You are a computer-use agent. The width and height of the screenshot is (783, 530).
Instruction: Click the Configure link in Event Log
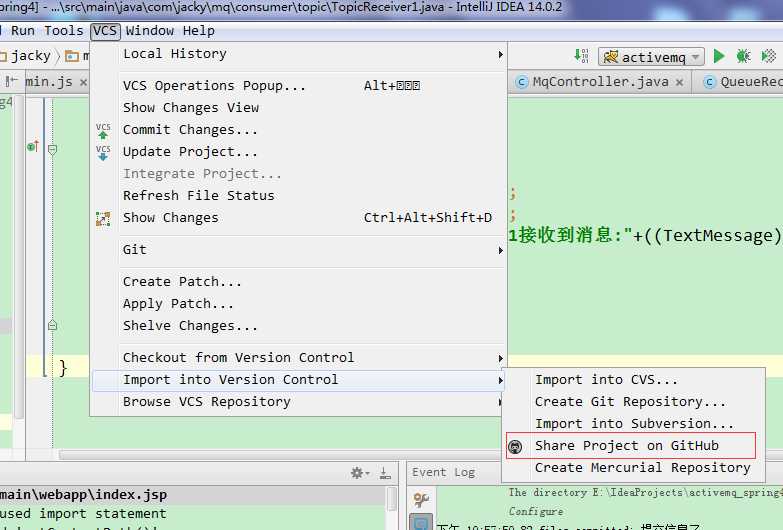536,512
